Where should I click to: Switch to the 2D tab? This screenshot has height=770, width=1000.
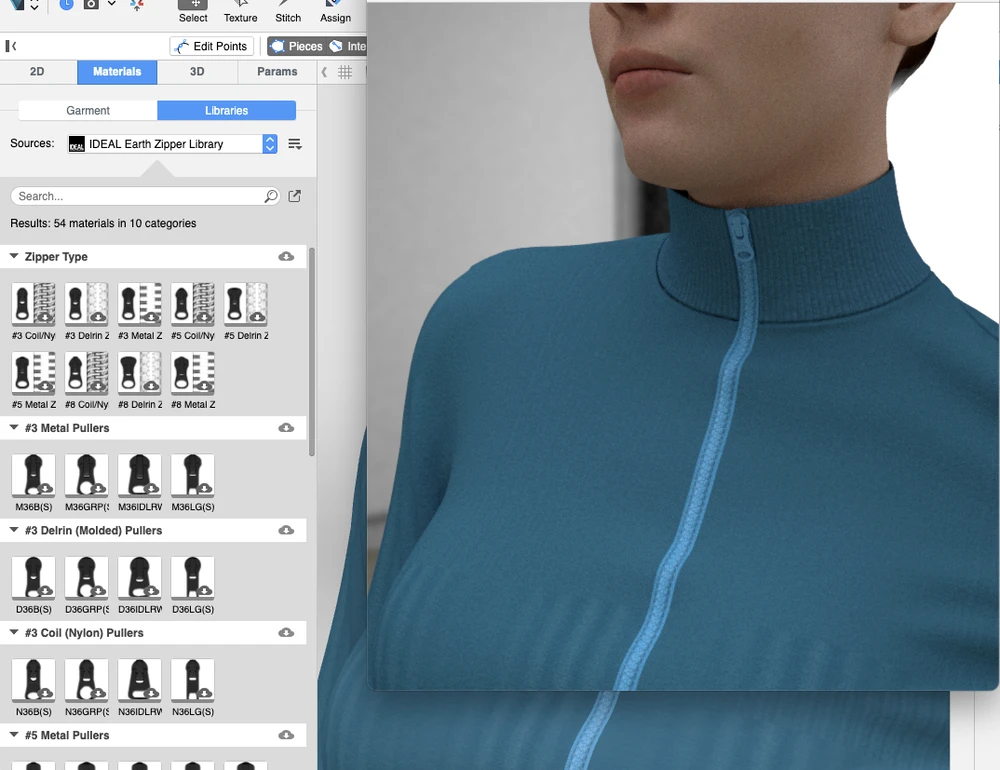(37, 72)
